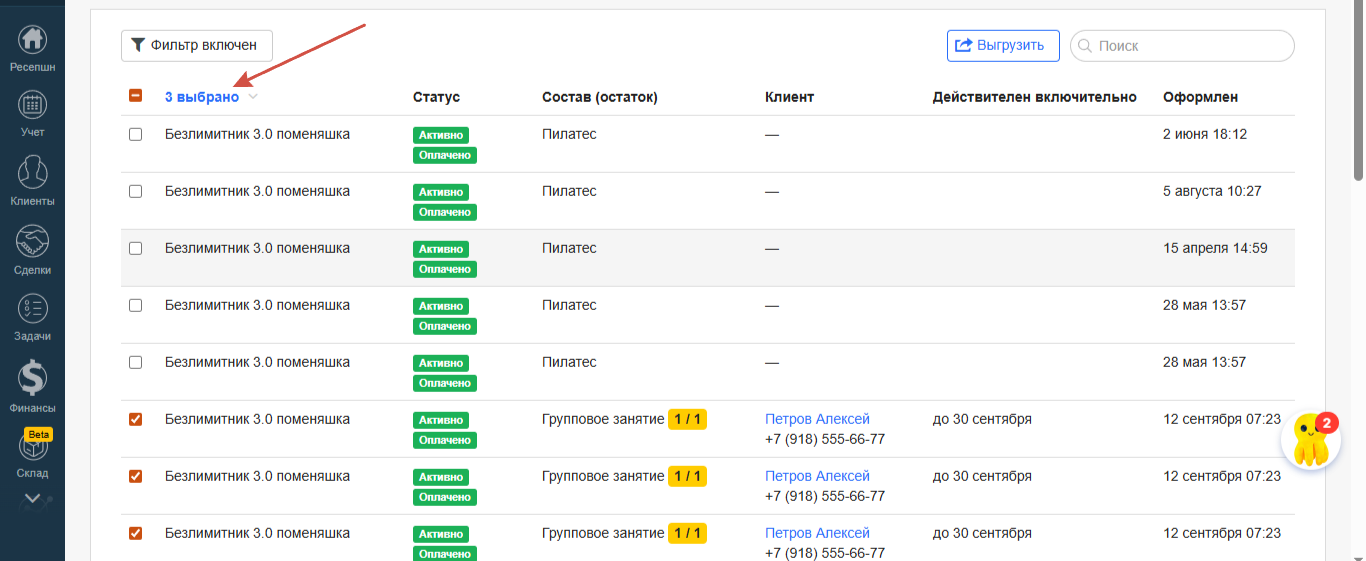1366x561 pixels.
Task: Go to Клиенты section icon
Action: [x=33, y=173]
